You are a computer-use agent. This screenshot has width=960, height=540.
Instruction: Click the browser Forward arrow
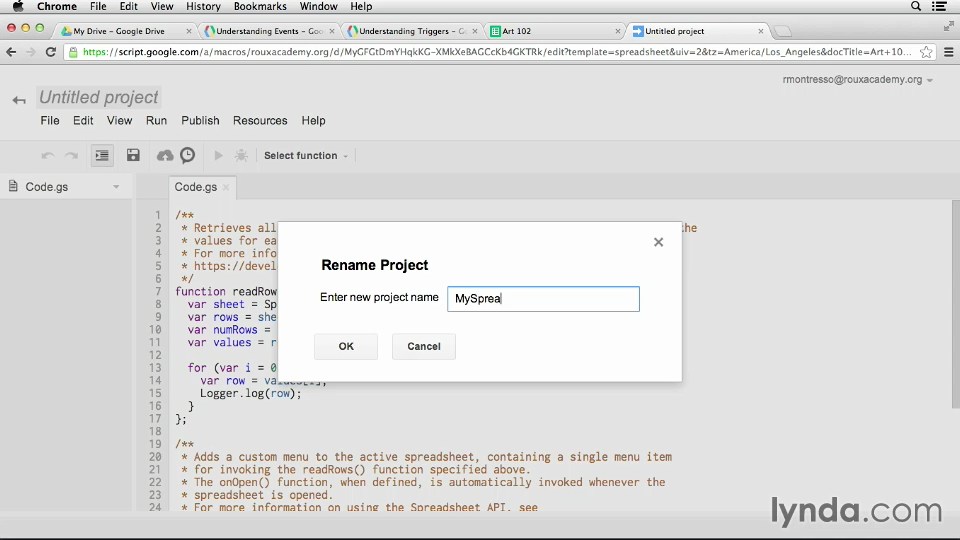pos(31,52)
